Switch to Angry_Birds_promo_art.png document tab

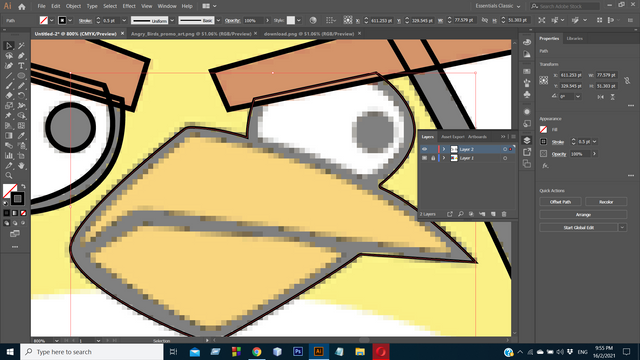coord(191,34)
